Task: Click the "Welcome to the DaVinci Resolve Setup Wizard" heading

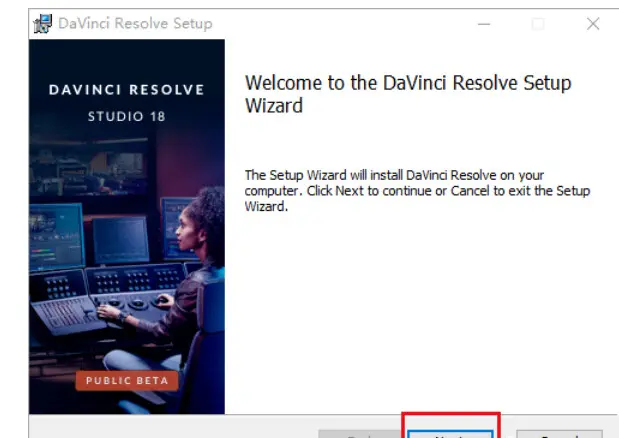Action: pyautogui.click(x=408, y=94)
